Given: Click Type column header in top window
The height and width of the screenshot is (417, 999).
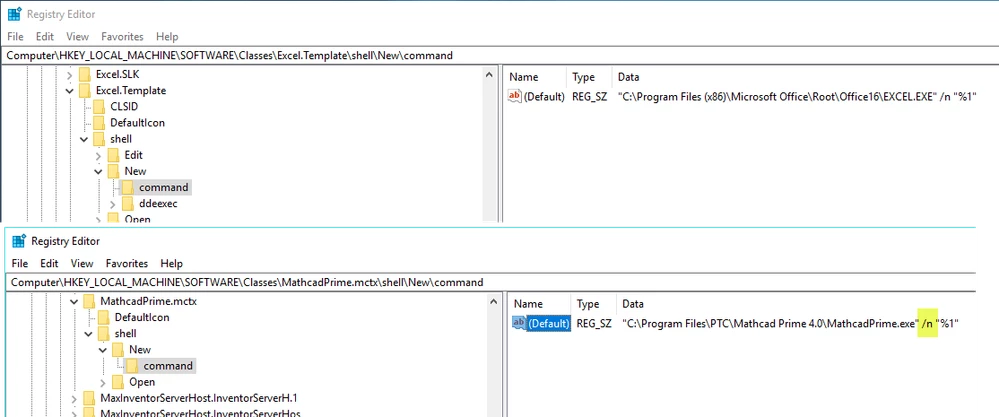Looking at the screenshot, I should tap(583, 77).
